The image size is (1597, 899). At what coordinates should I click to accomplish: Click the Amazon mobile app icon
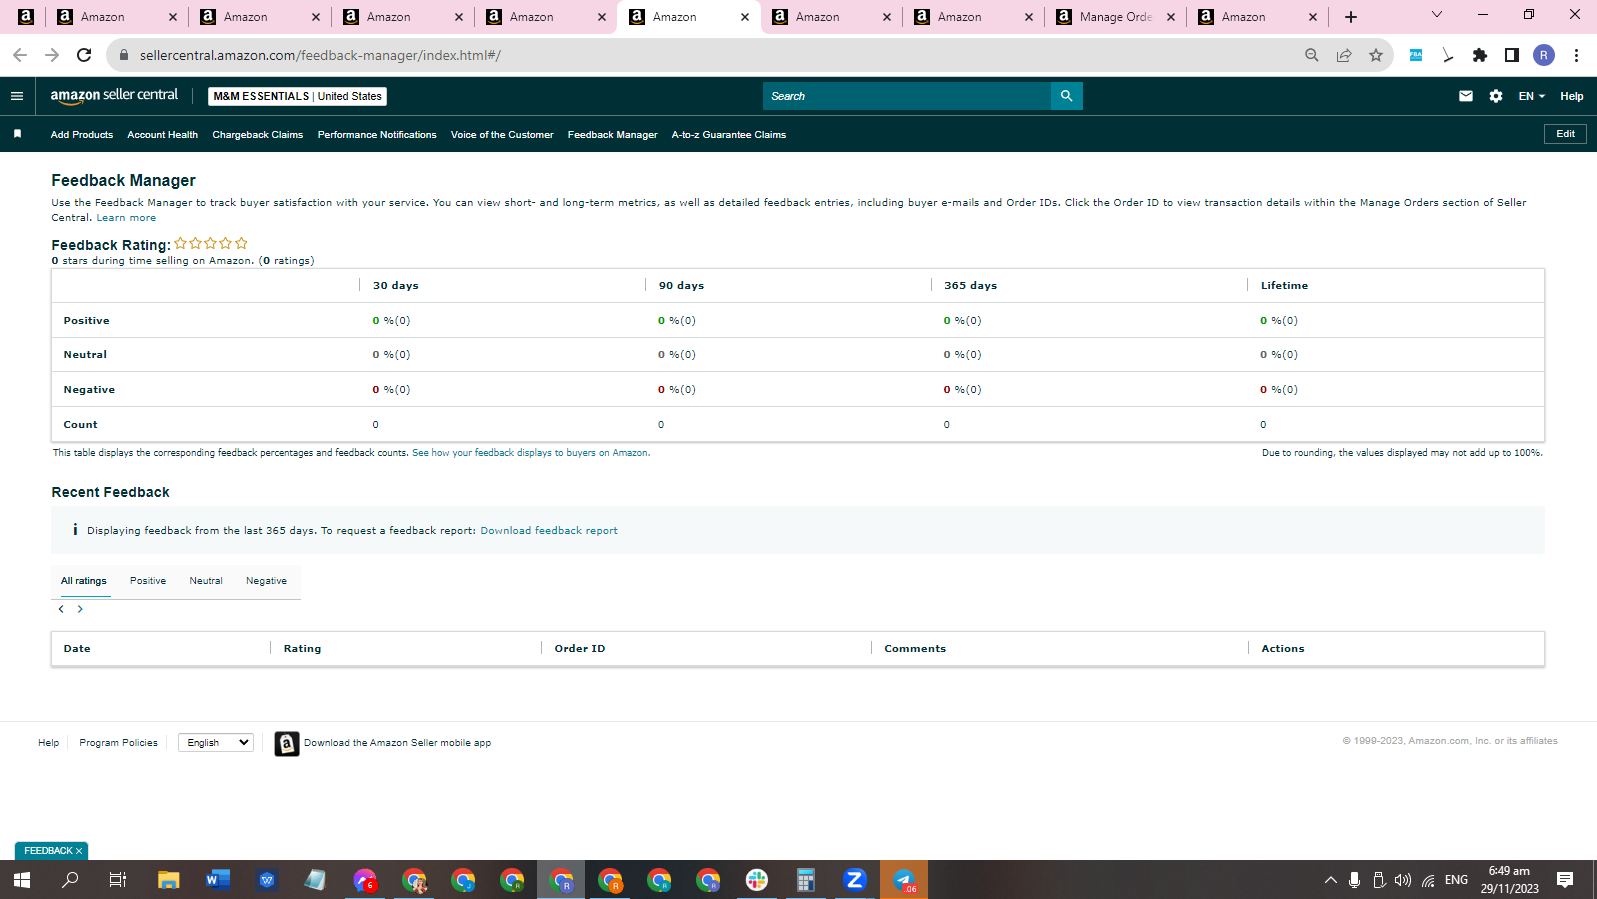(287, 743)
